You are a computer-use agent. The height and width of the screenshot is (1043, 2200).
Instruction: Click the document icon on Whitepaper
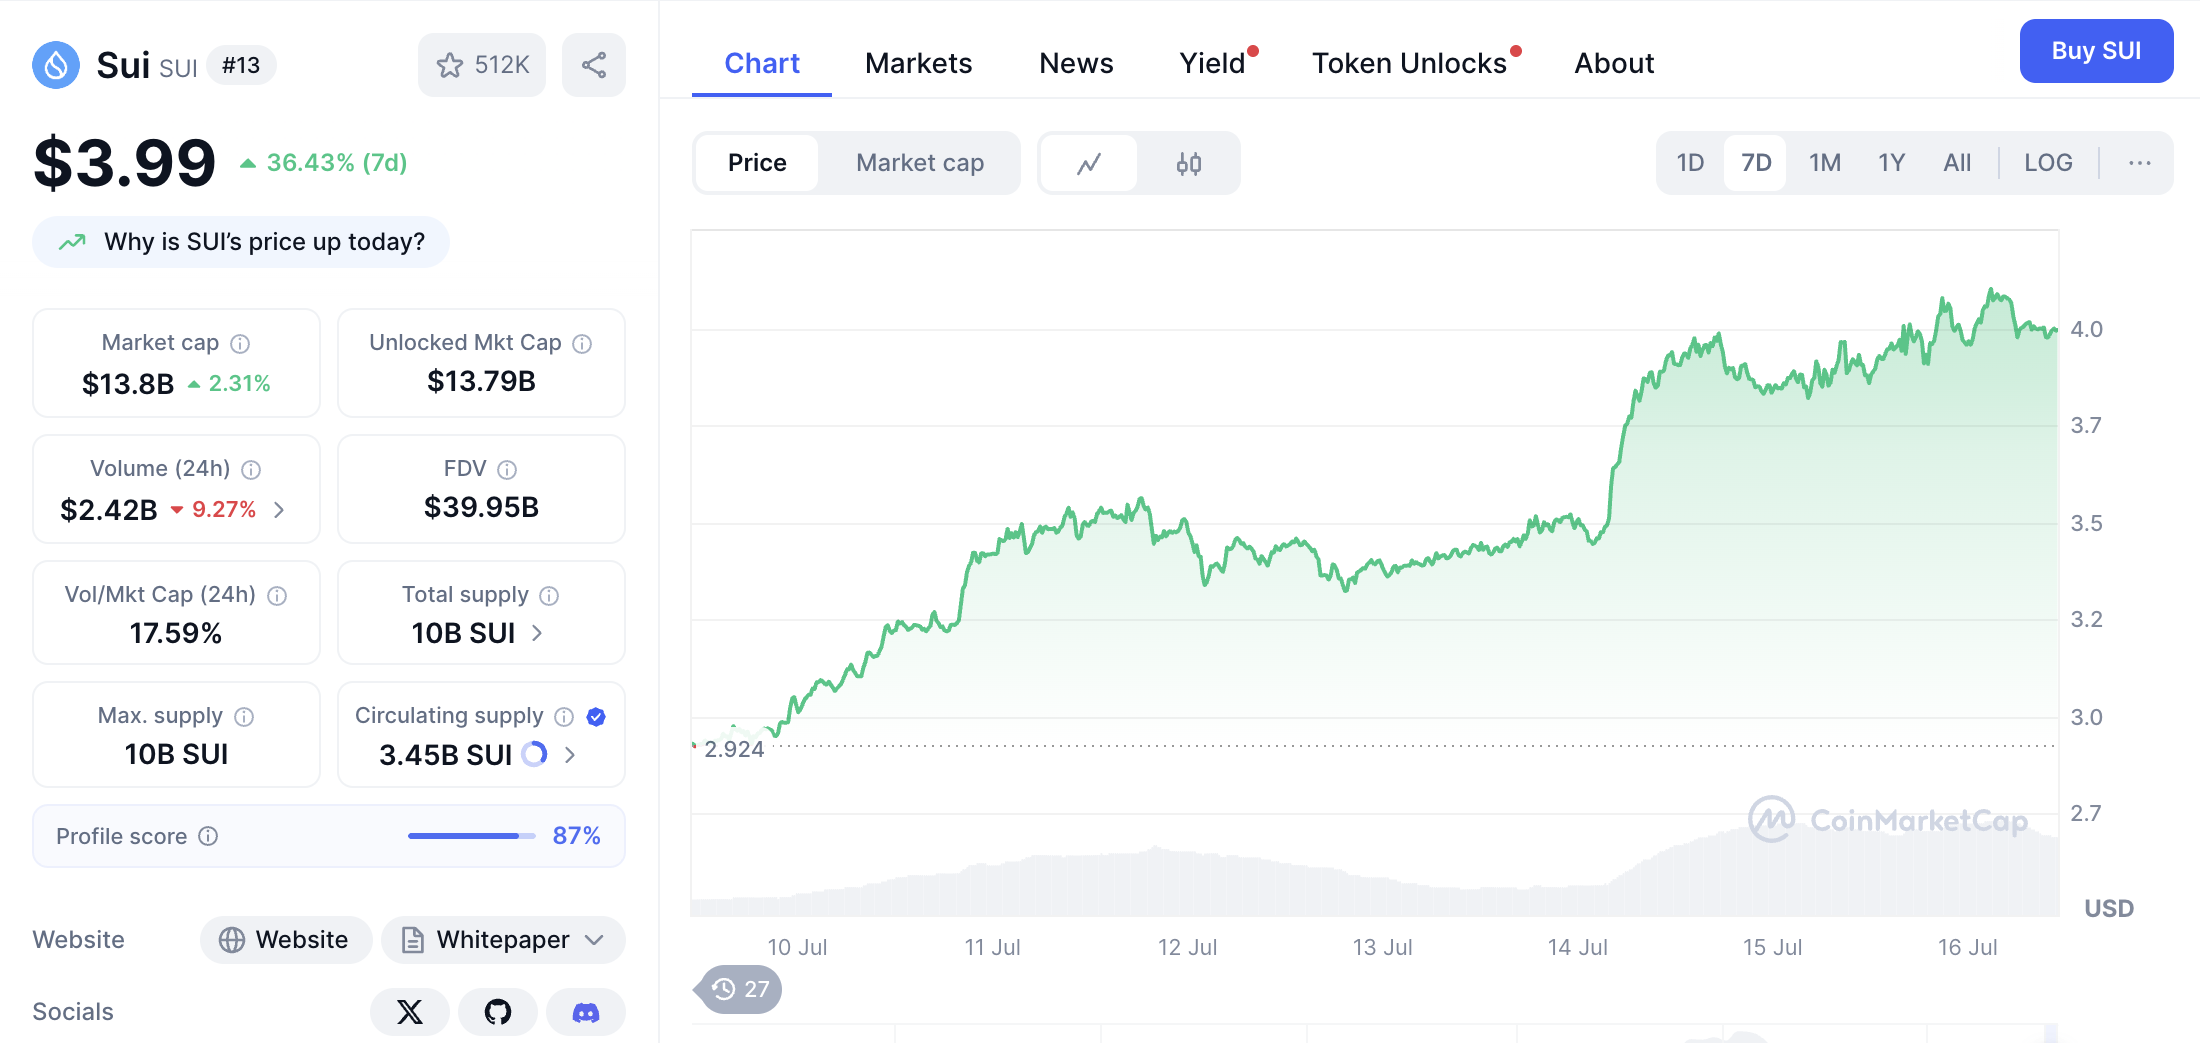click(x=412, y=940)
